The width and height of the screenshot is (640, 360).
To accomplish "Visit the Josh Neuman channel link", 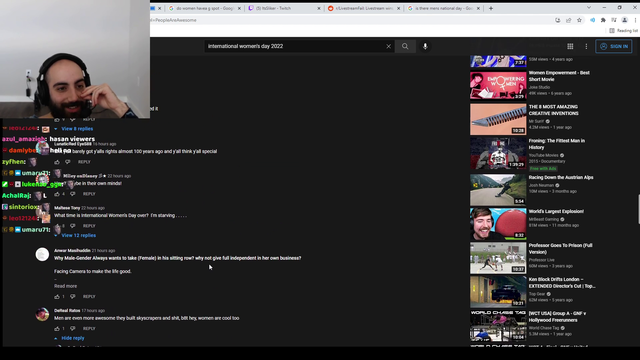I will click(541, 185).
